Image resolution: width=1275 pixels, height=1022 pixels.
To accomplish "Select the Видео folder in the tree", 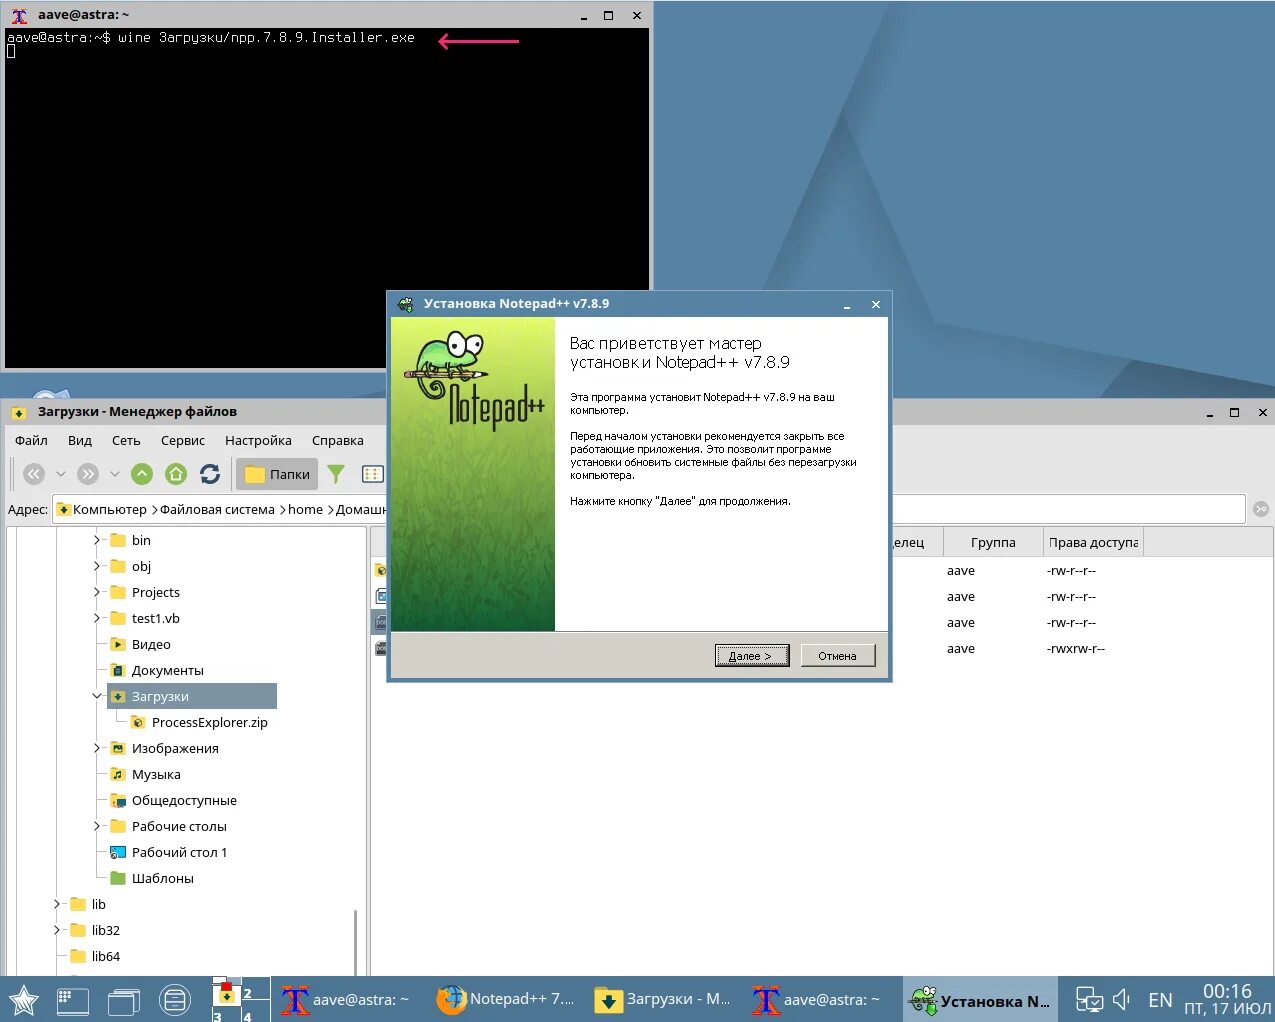I will (x=140, y=644).
